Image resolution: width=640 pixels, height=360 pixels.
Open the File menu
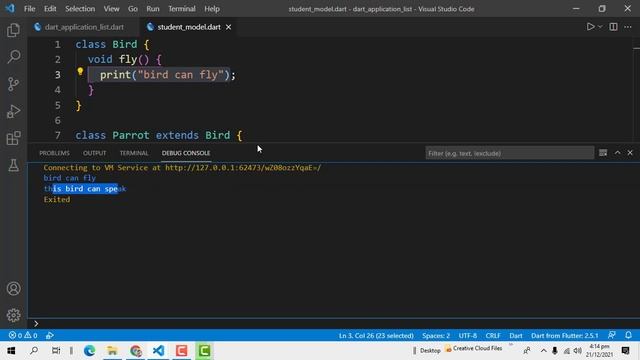[x=29, y=9]
